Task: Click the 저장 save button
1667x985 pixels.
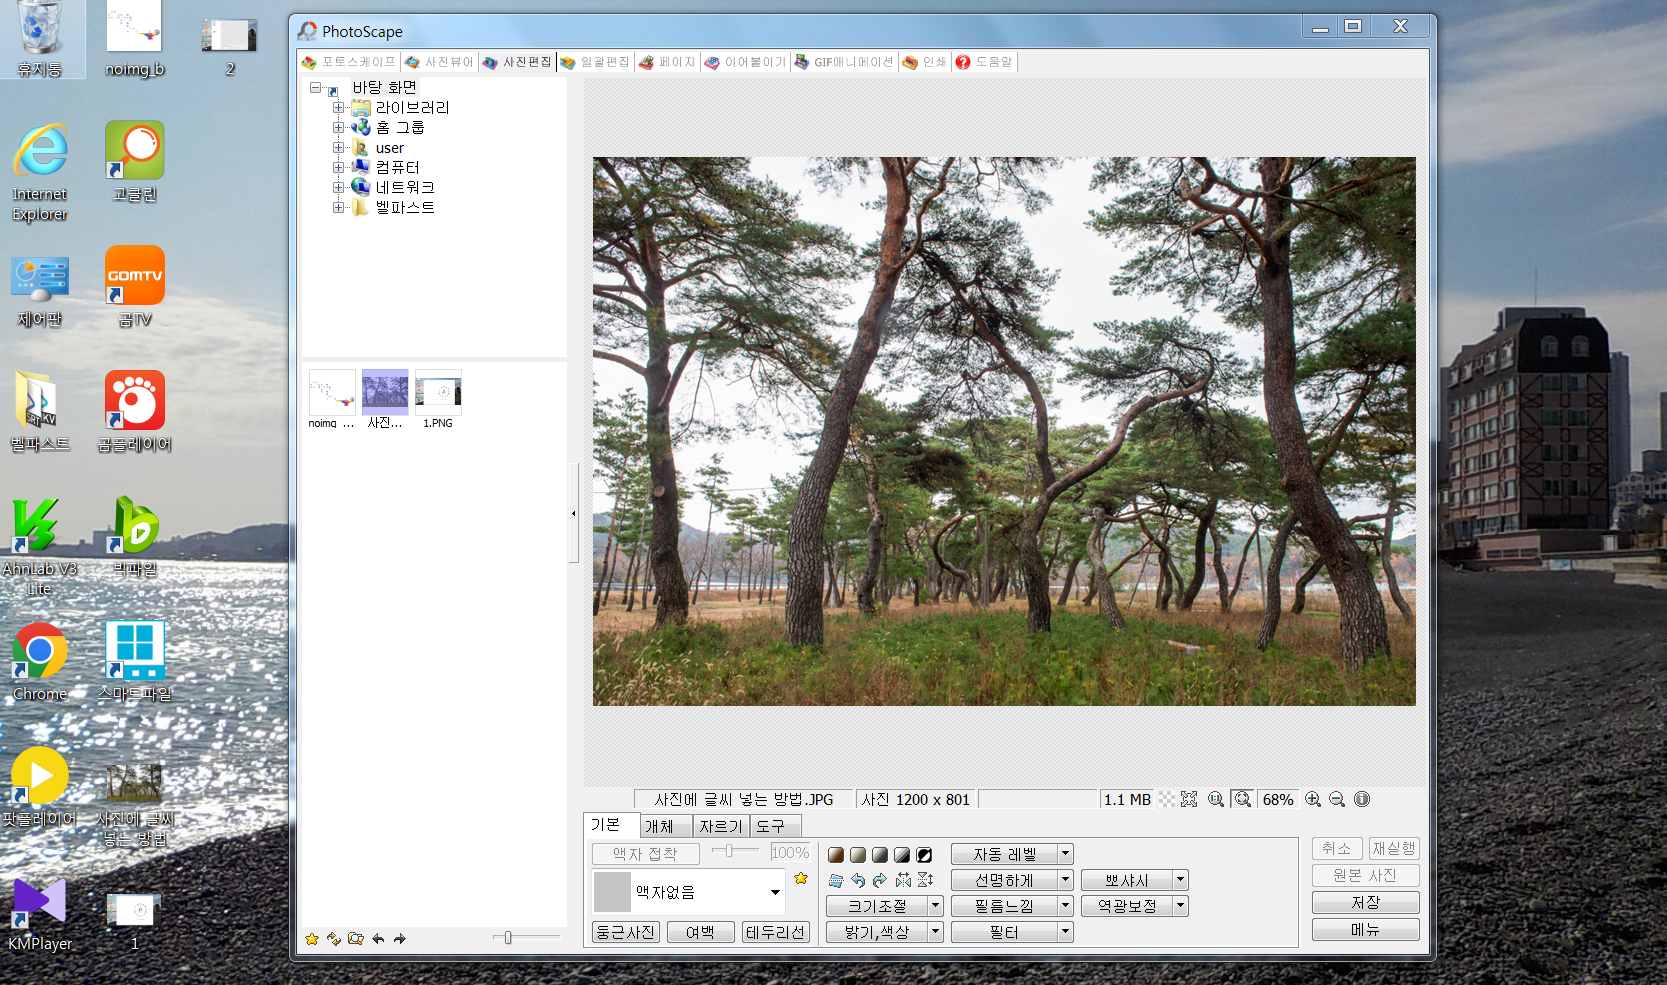Action: (1365, 902)
